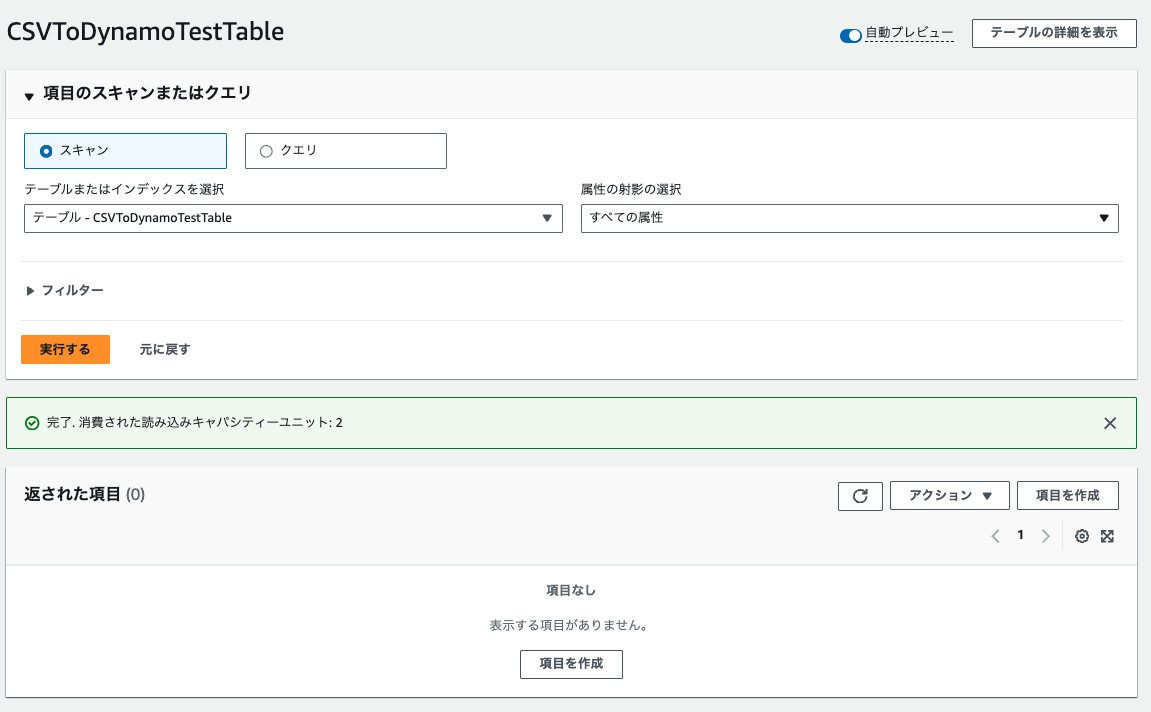Dismiss the green completion banner
The width and height of the screenshot is (1151, 712).
pyautogui.click(x=1109, y=423)
